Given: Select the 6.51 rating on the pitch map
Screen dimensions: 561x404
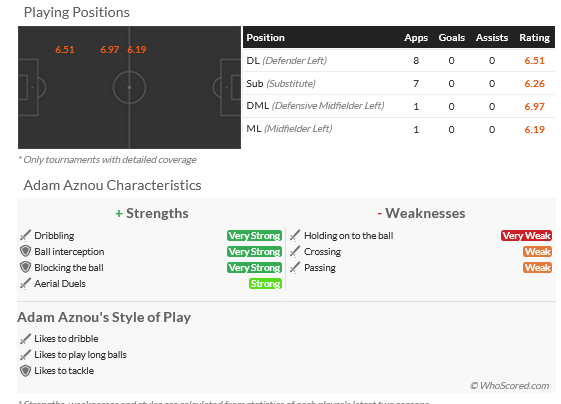Looking at the screenshot, I should pyautogui.click(x=65, y=49).
